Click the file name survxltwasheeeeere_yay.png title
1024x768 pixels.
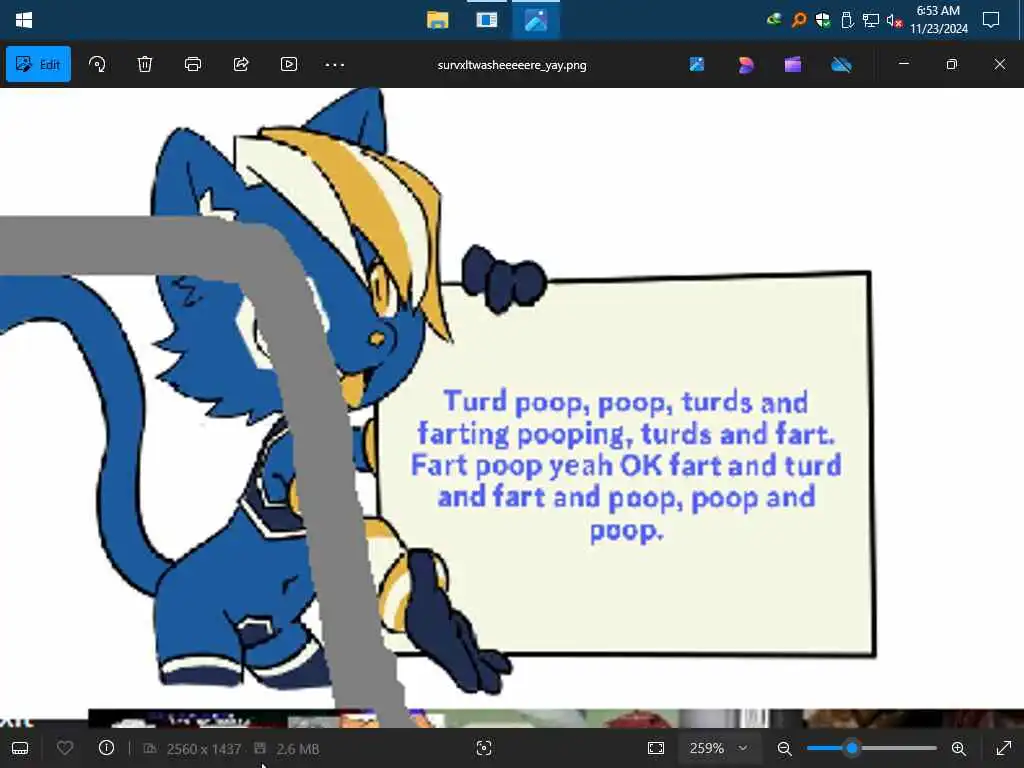512,65
